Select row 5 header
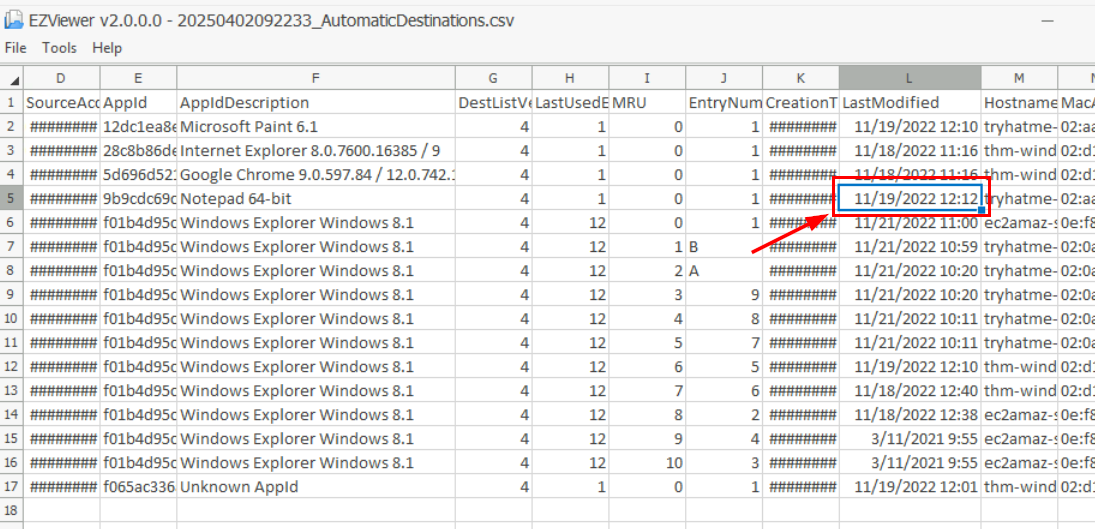The height and width of the screenshot is (529, 1095). point(12,199)
